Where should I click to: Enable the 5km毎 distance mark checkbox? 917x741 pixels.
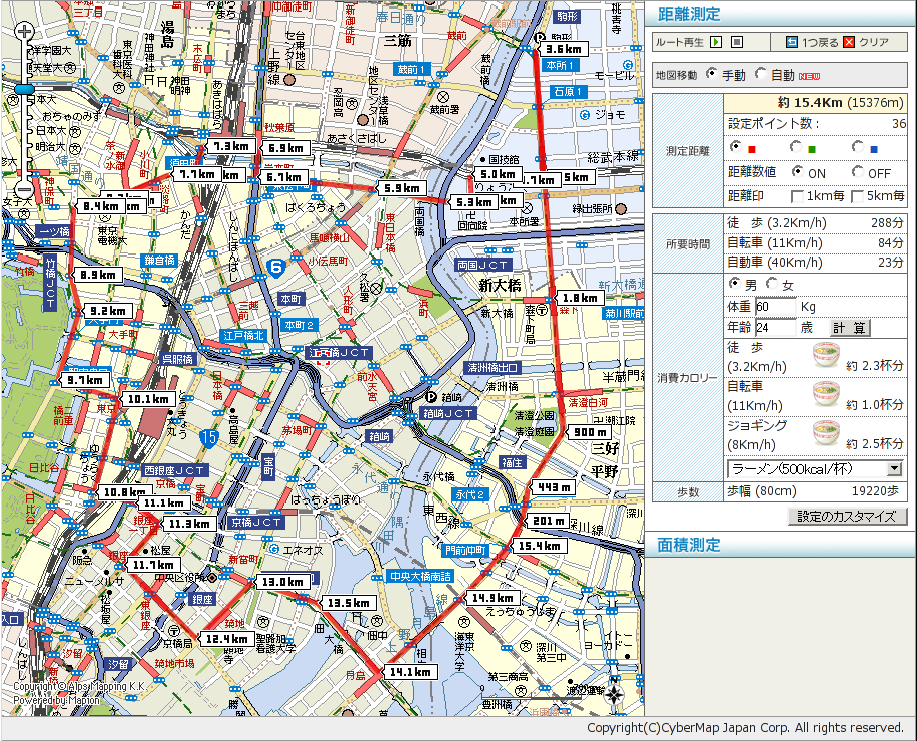click(857, 197)
